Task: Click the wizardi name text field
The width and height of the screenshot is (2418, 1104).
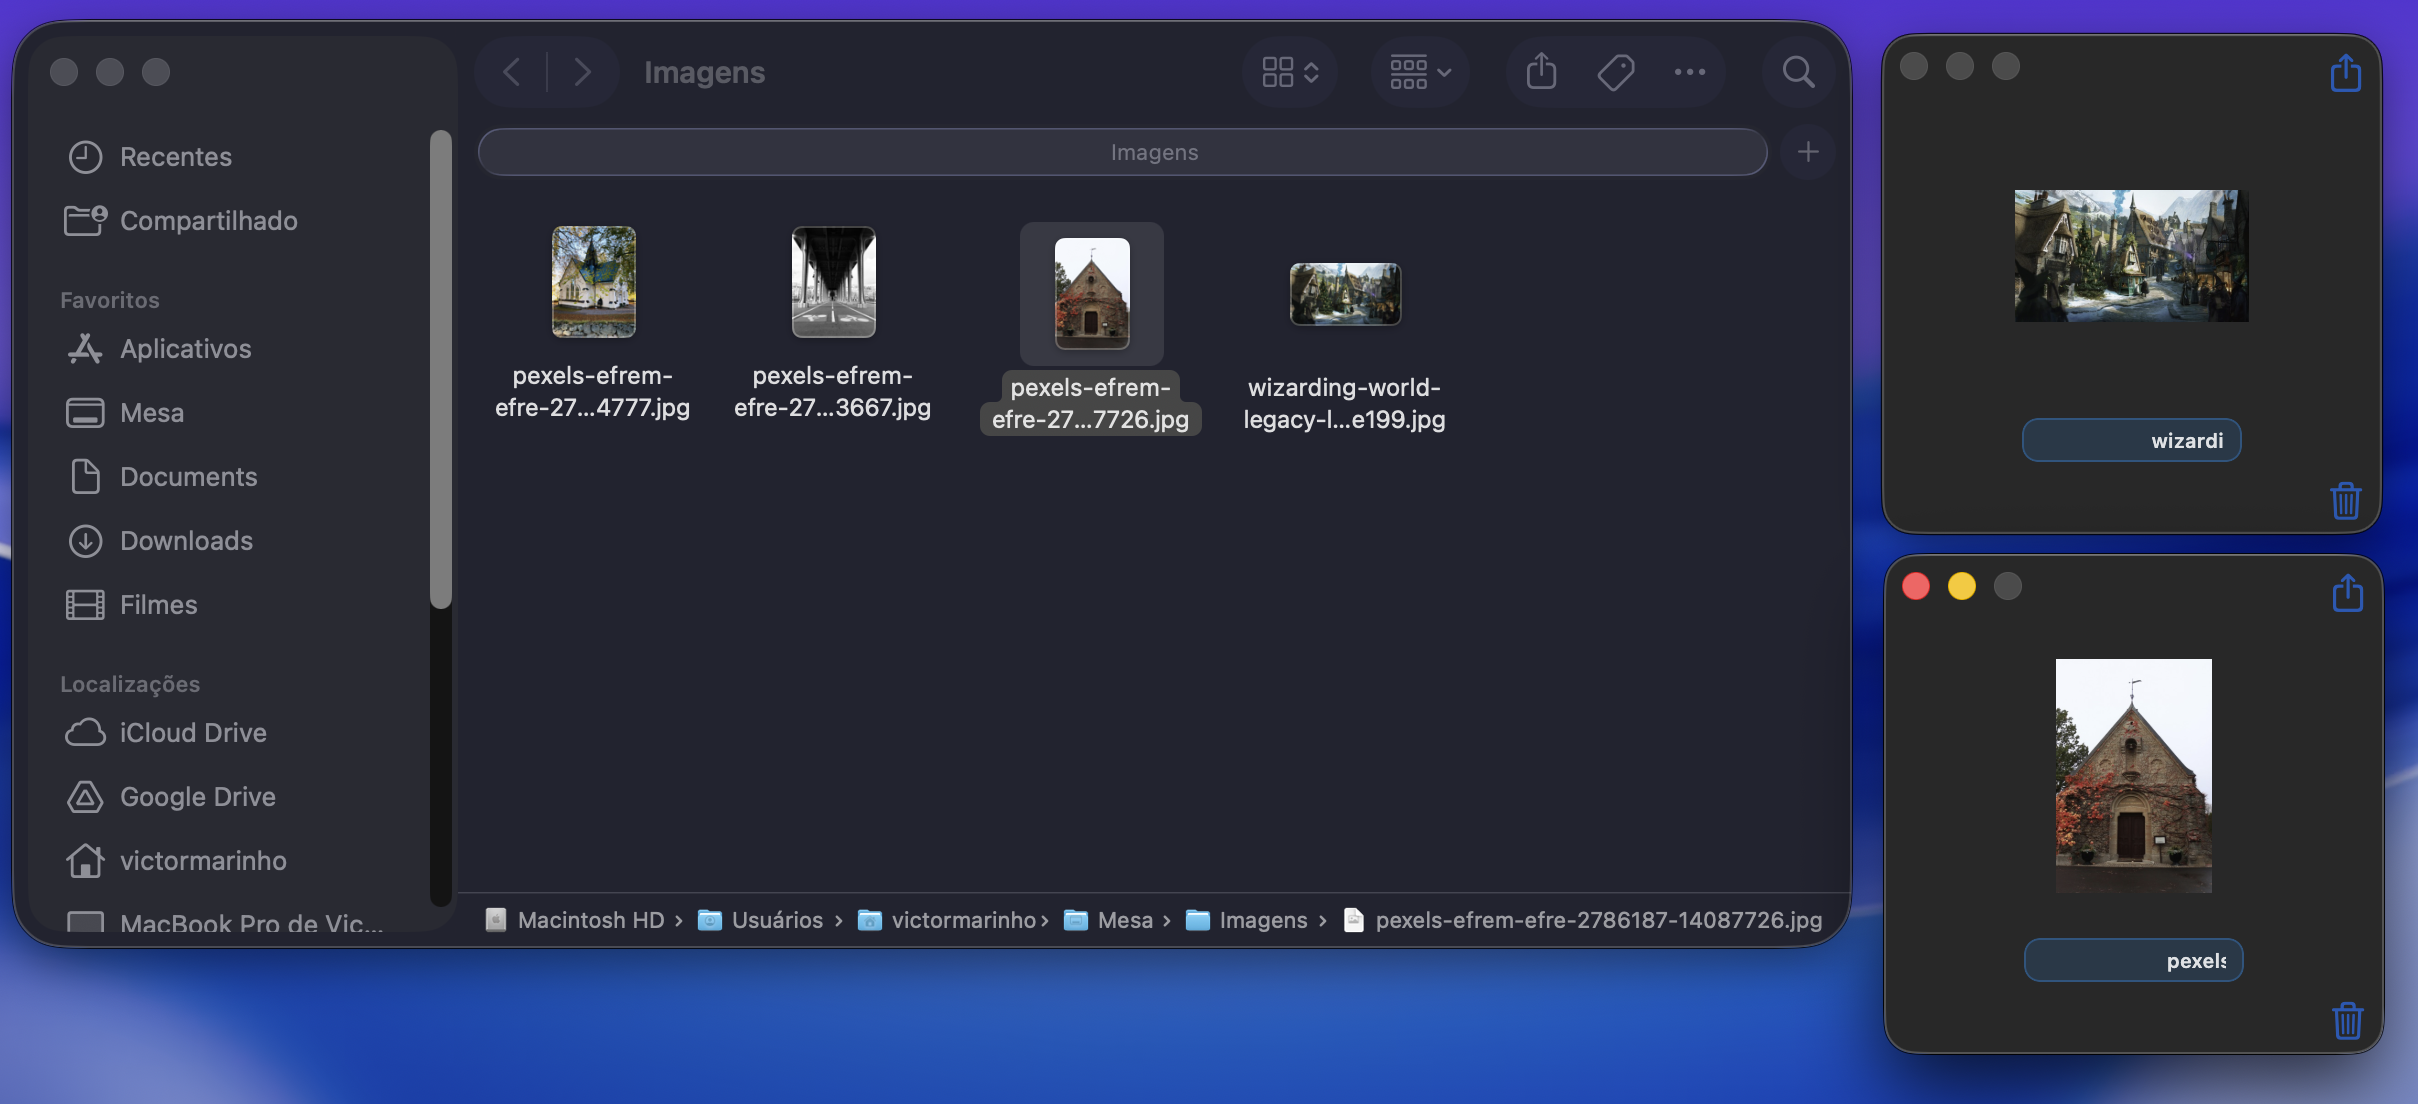Action: (2131, 440)
